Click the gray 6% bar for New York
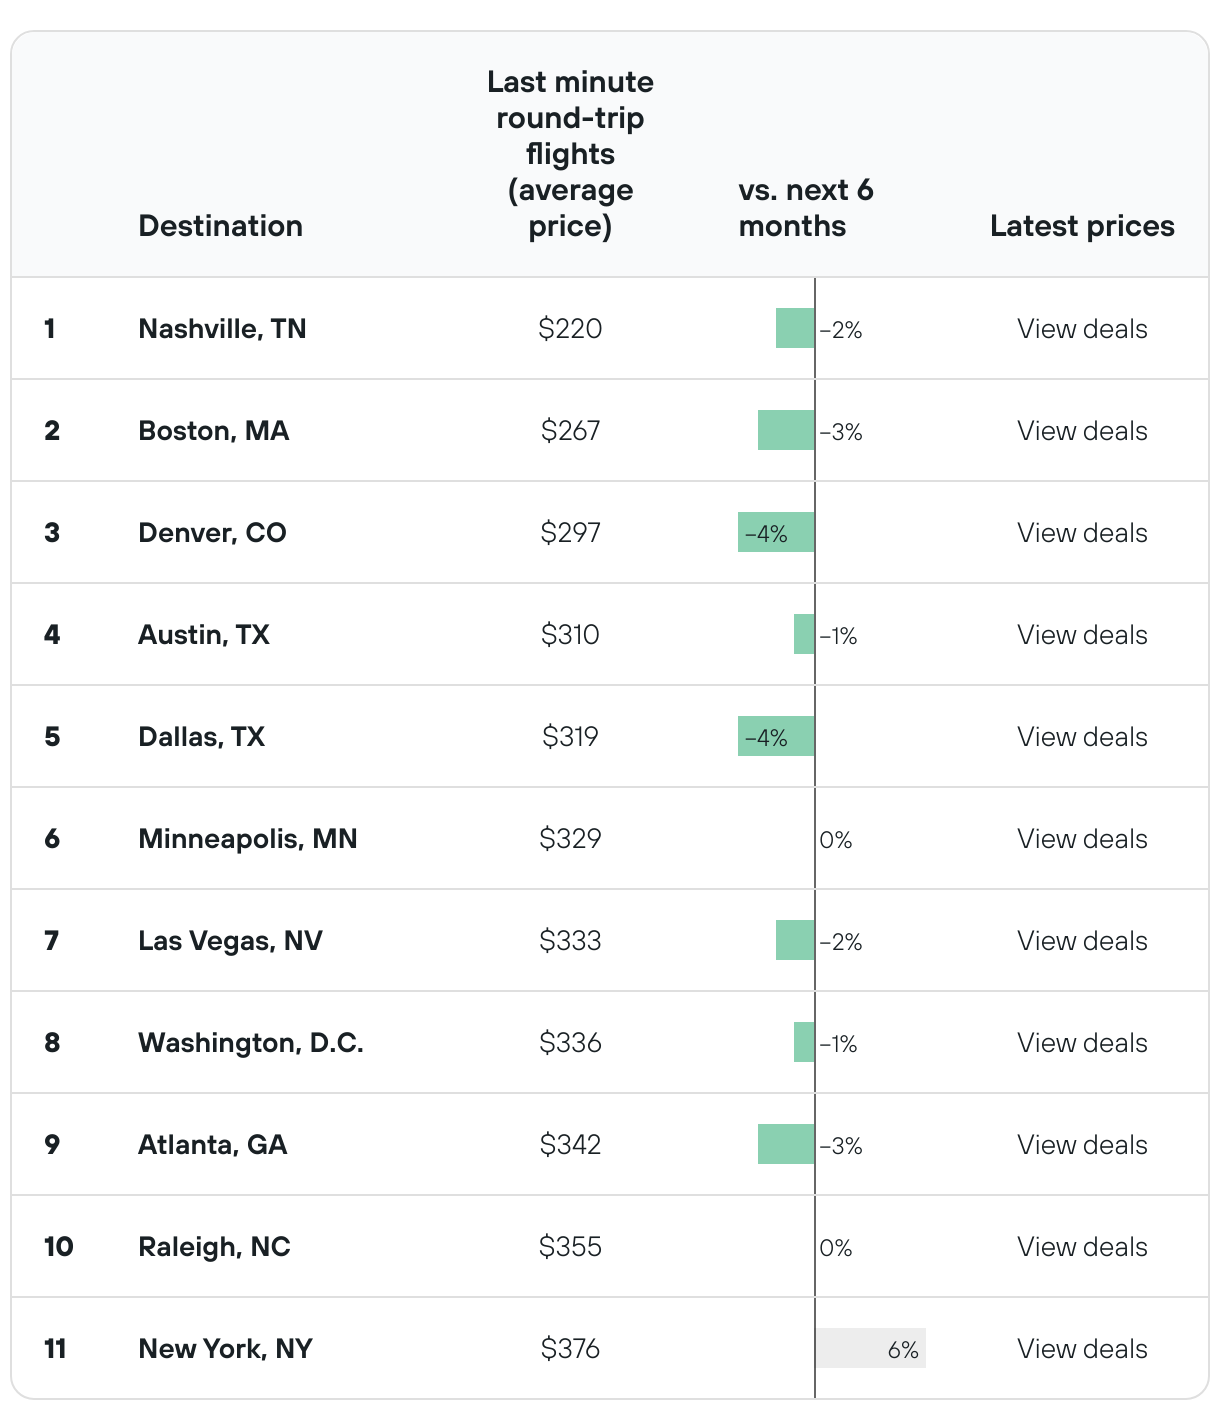The width and height of the screenshot is (1220, 1410). pyautogui.click(x=870, y=1349)
